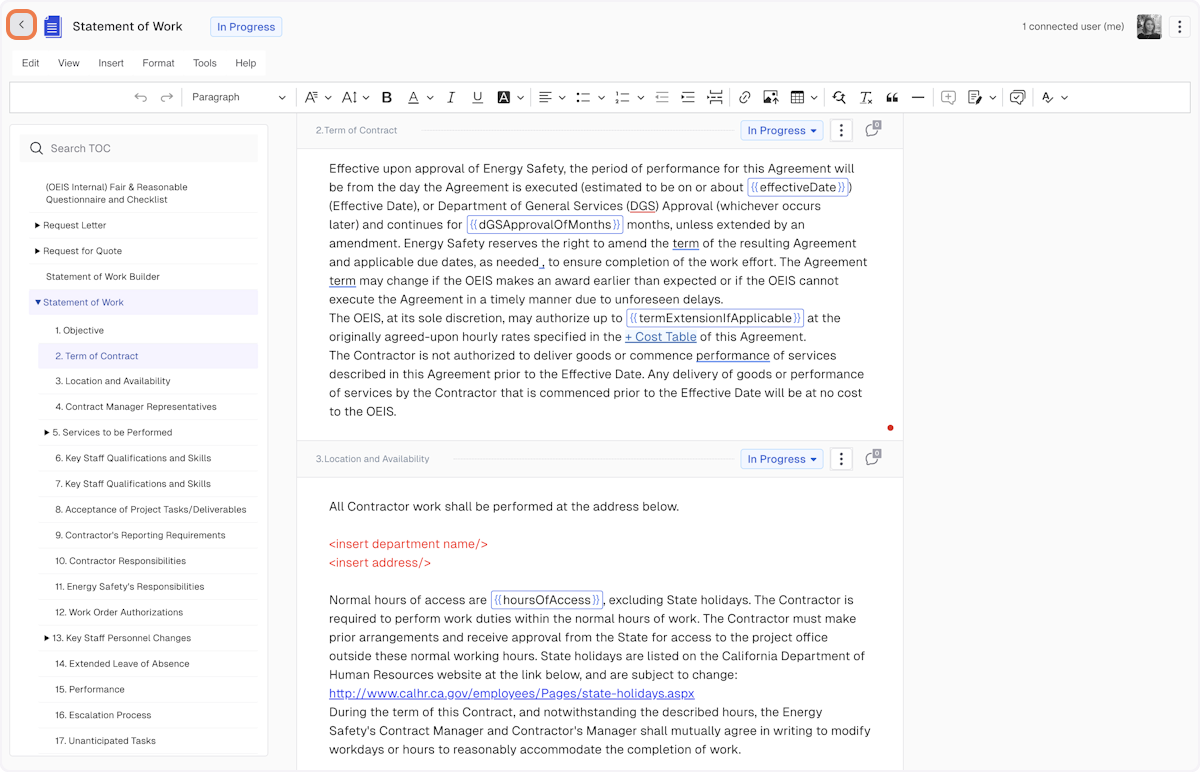Click the numbered list icon
This screenshot has height=772, width=1200.
pyautogui.click(x=622, y=97)
